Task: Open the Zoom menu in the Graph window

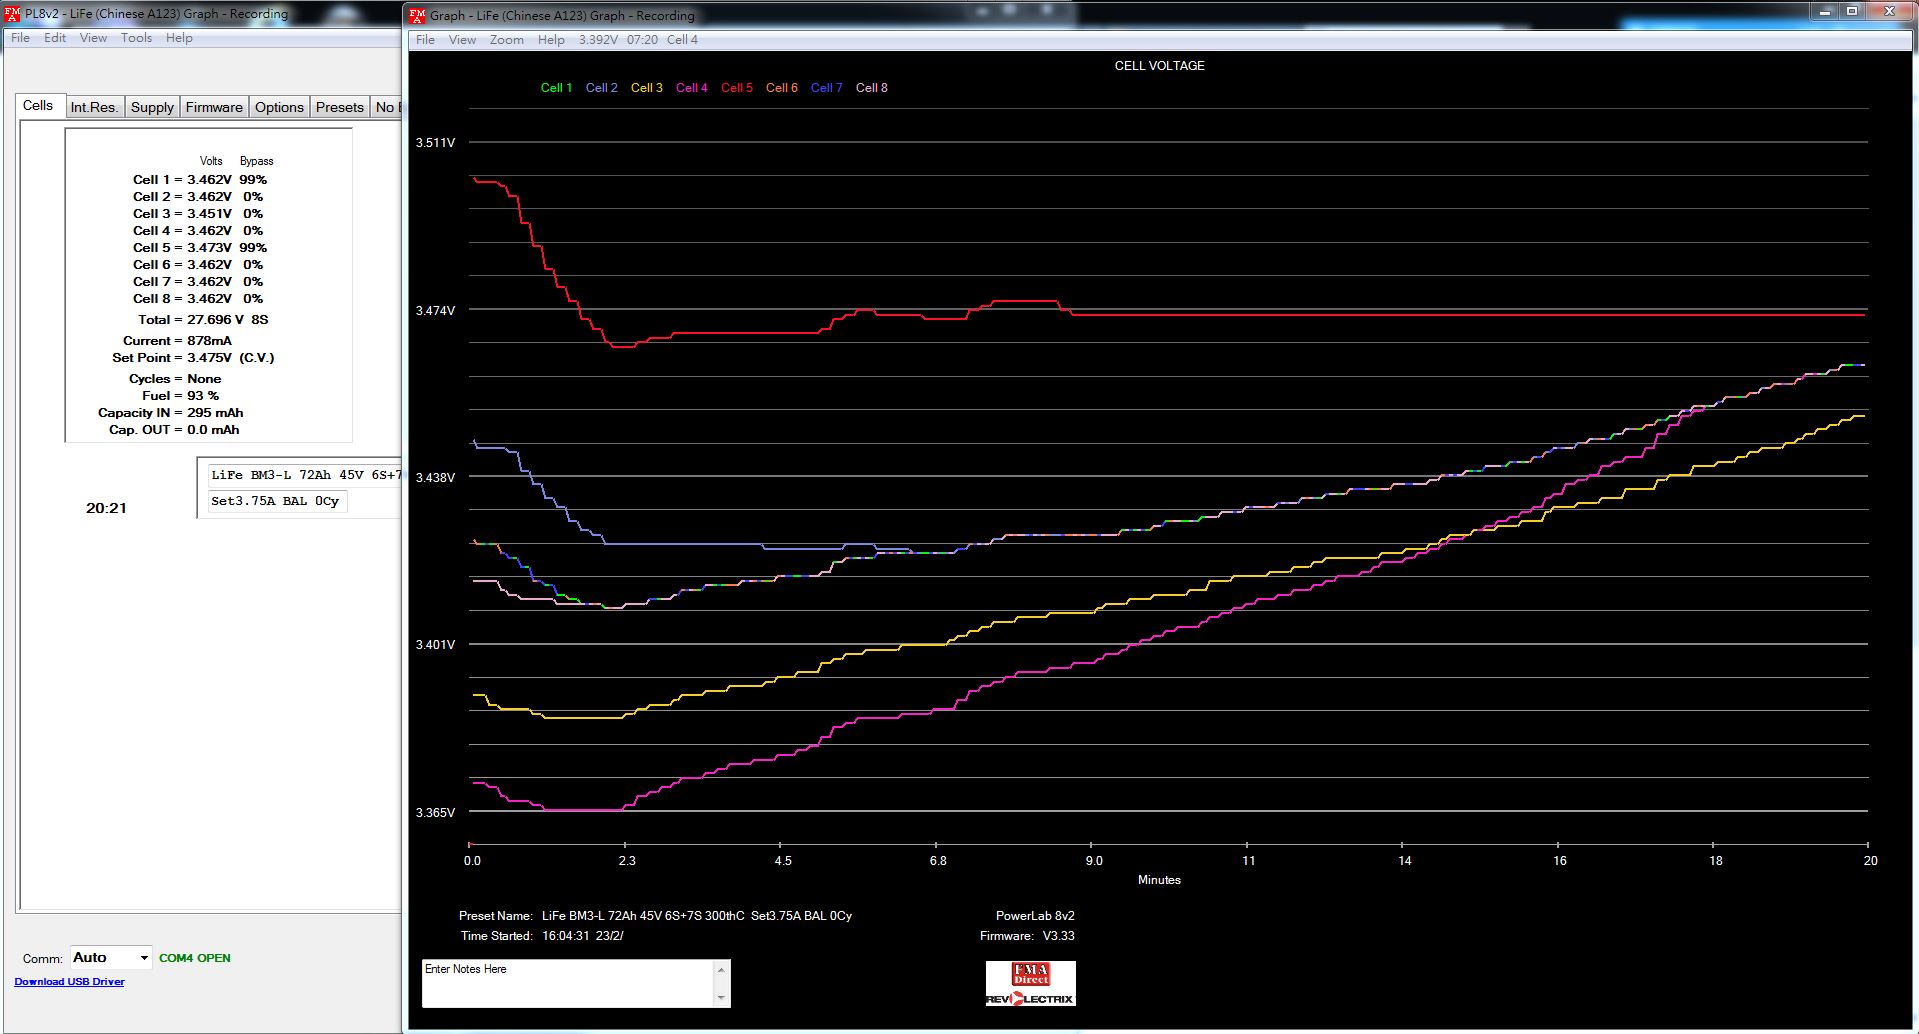Action: [x=506, y=40]
